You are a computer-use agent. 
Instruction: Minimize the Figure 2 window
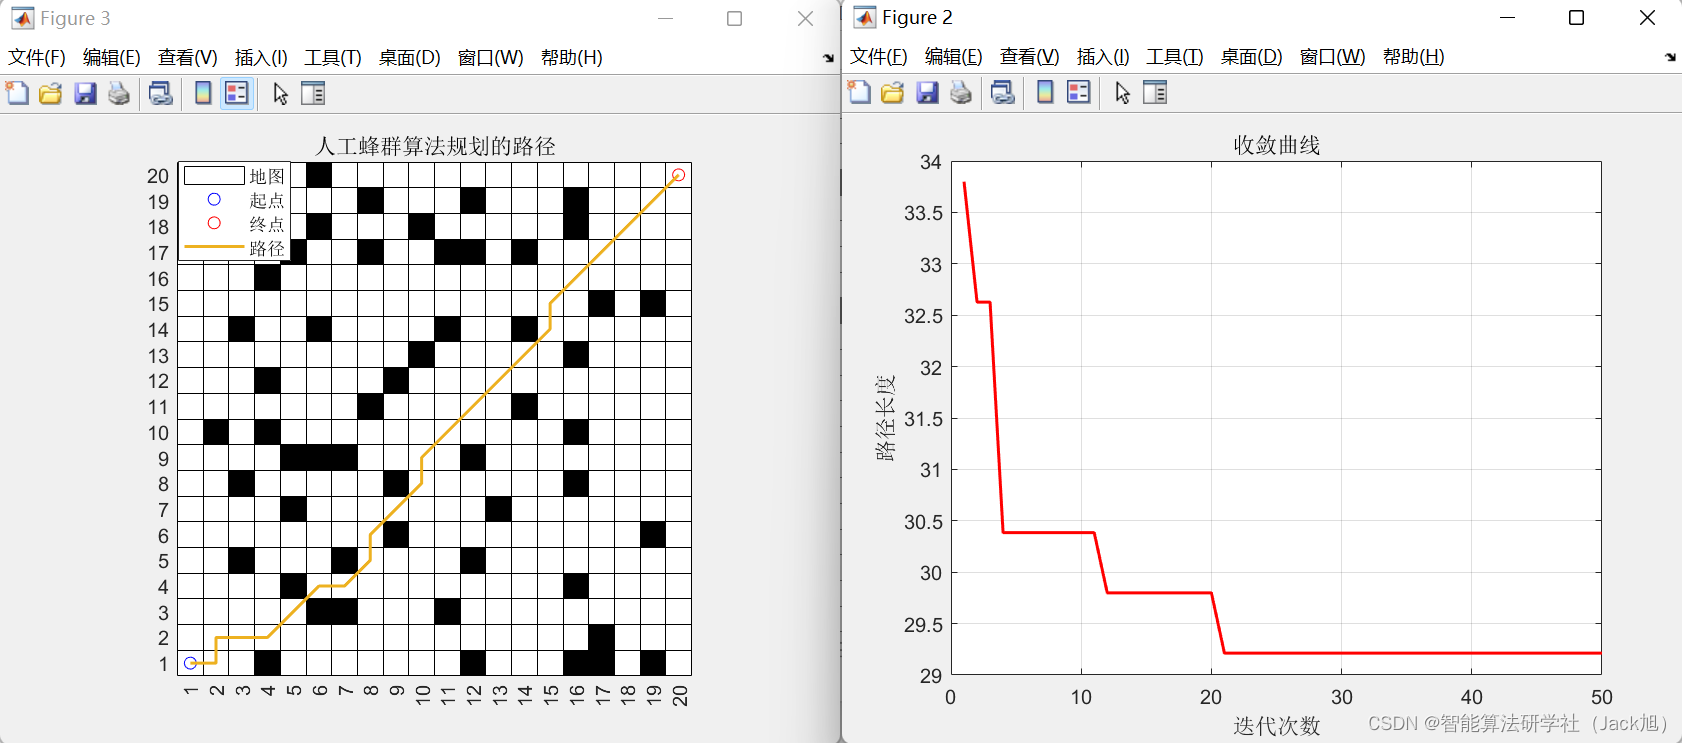[1507, 18]
